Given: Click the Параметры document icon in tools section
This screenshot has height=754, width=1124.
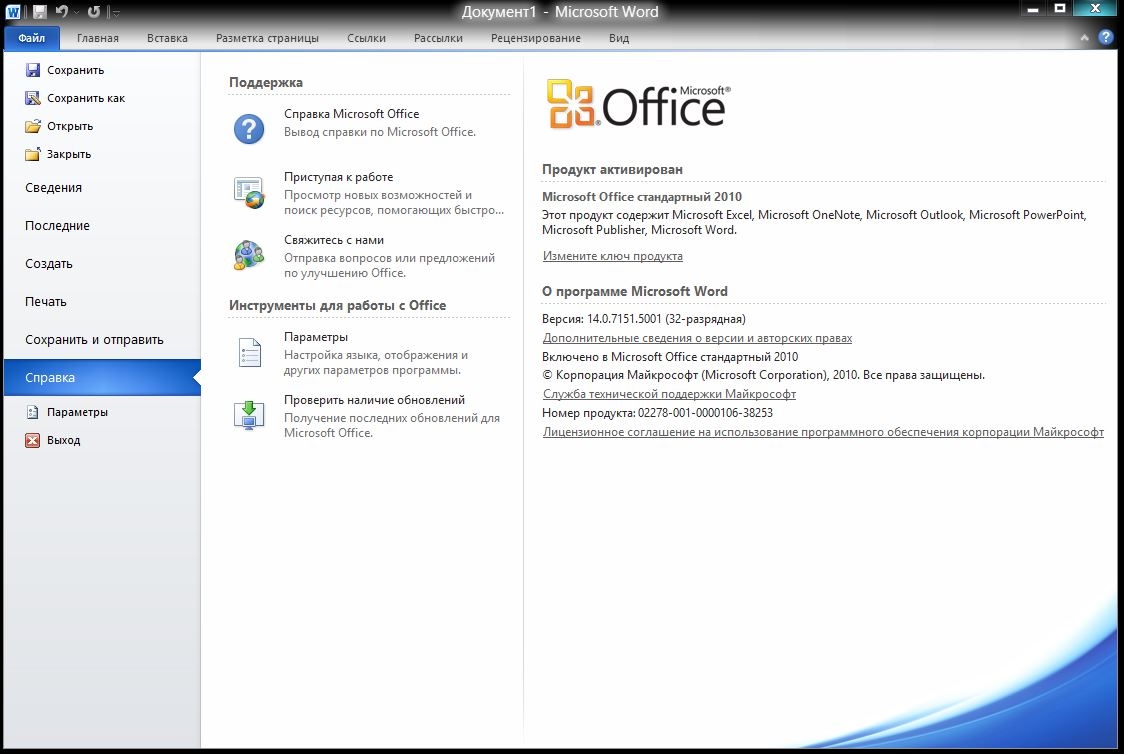Looking at the screenshot, I should coord(249,352).
